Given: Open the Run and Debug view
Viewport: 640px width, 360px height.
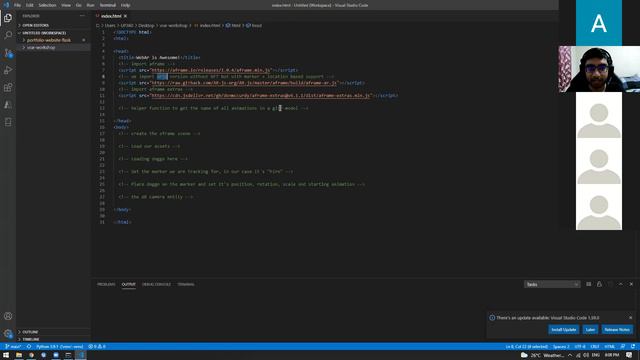Looking at the screenshot, I should point(8,70).
